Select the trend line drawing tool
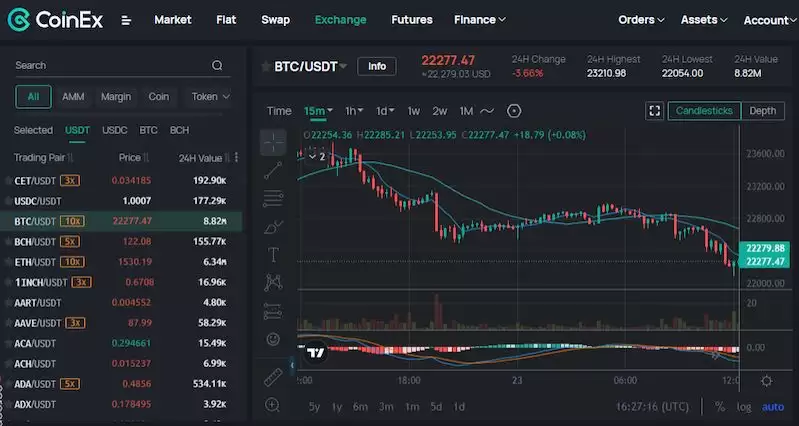799x426 pixels. [273, 171]
